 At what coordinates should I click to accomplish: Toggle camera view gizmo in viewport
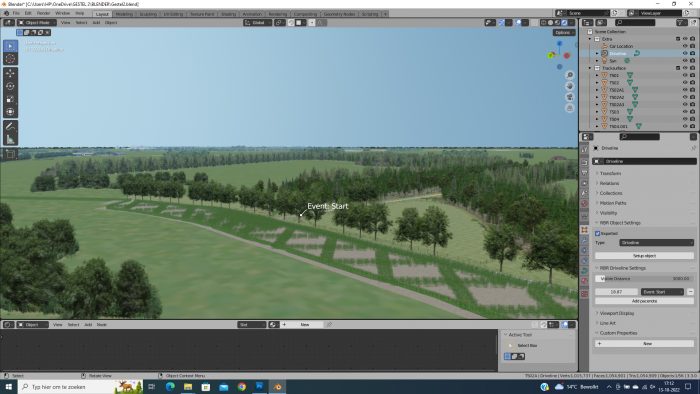coord(570,97)
